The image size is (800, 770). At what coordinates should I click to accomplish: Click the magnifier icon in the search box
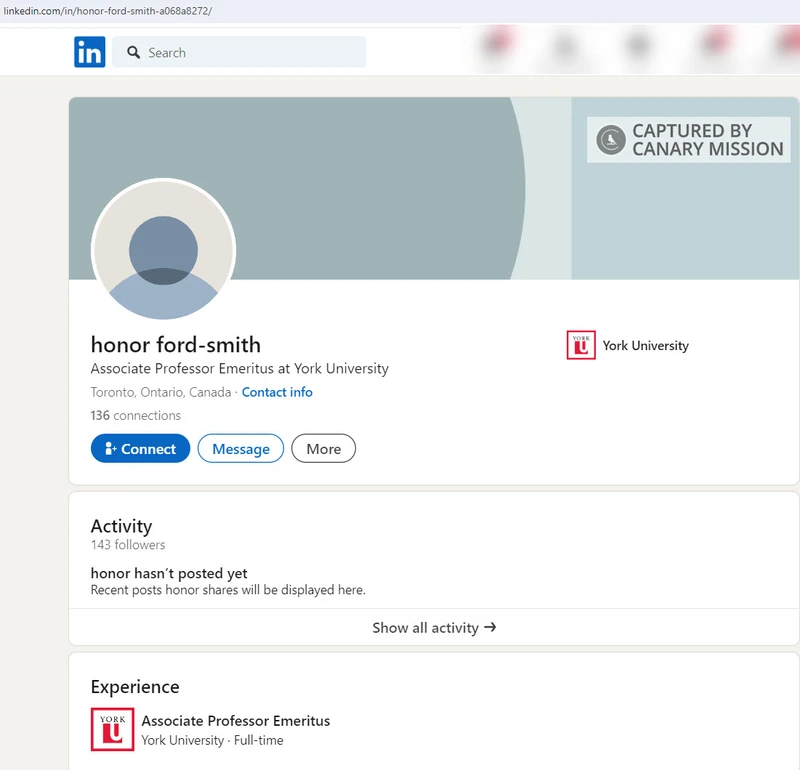point(132,53)
